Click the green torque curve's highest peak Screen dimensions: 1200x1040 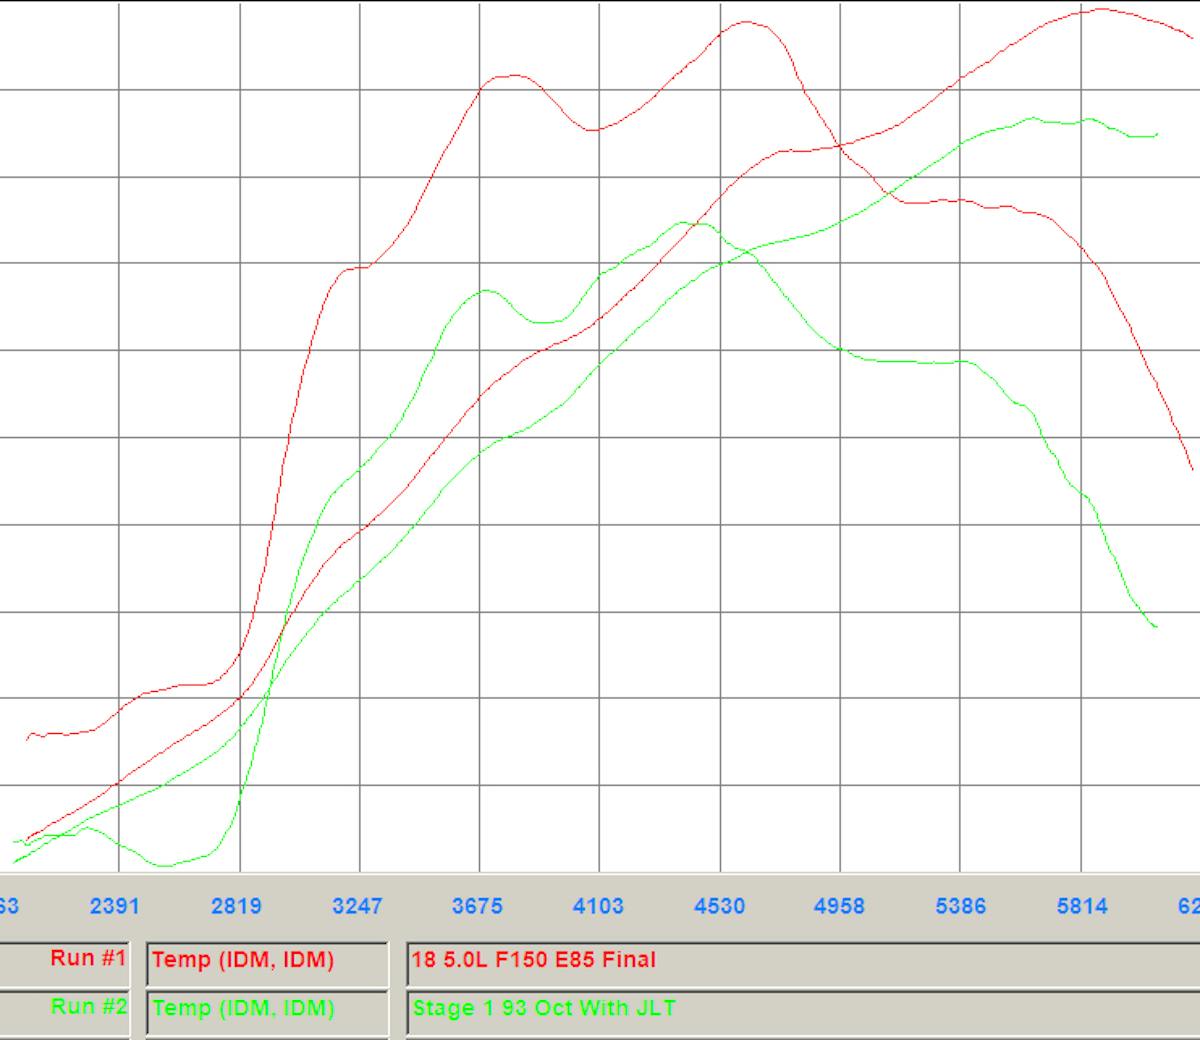pos(690,222)
